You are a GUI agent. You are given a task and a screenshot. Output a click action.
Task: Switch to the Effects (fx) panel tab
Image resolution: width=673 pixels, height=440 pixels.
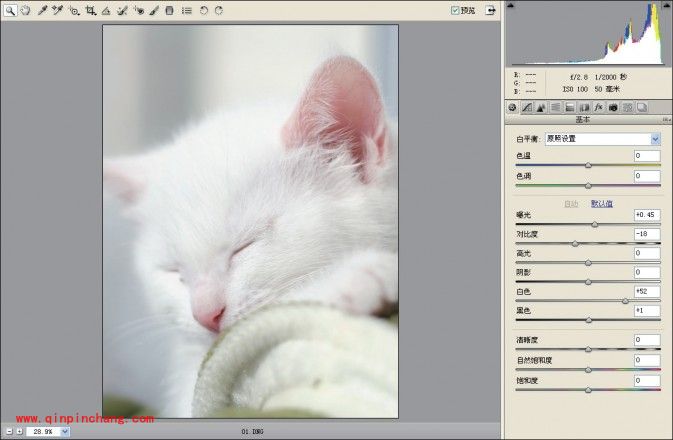click(x=598, y=106)
